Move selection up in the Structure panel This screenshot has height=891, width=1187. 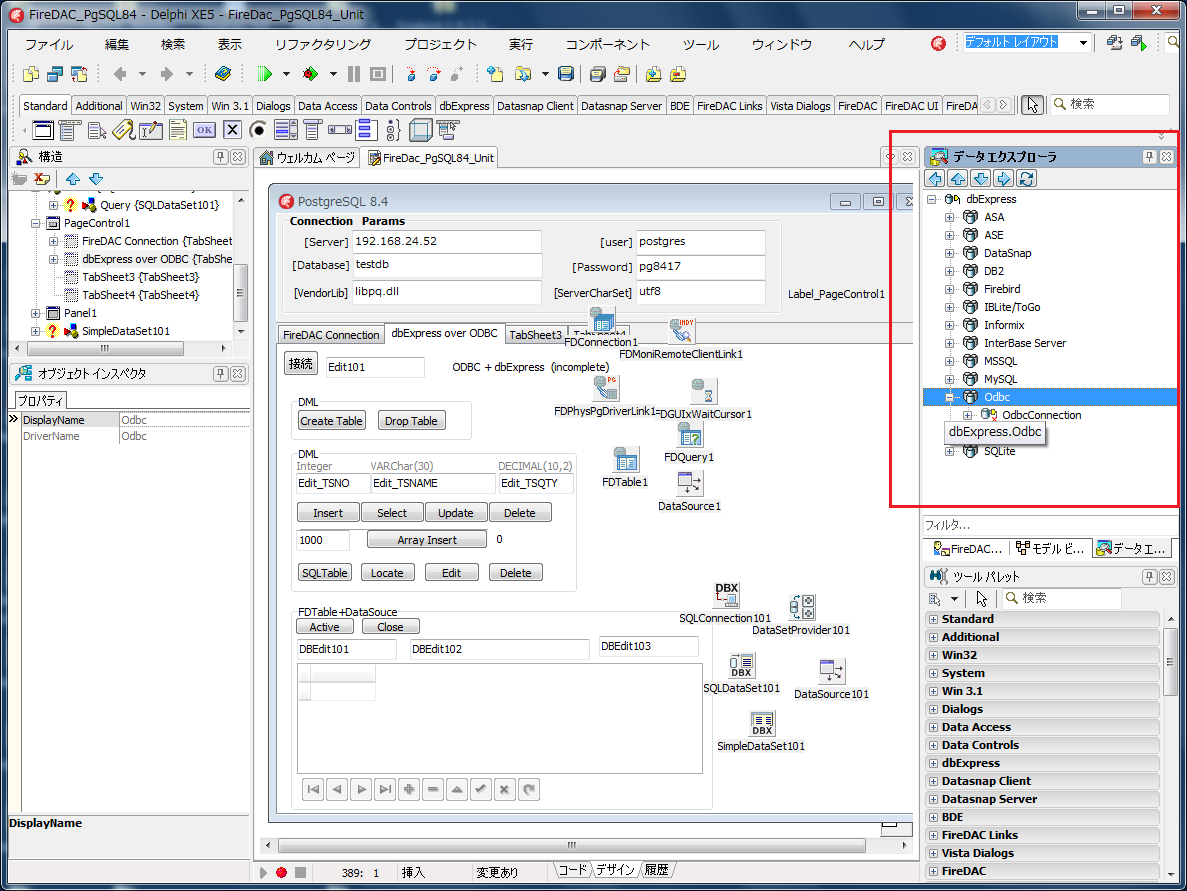point(73,179)
